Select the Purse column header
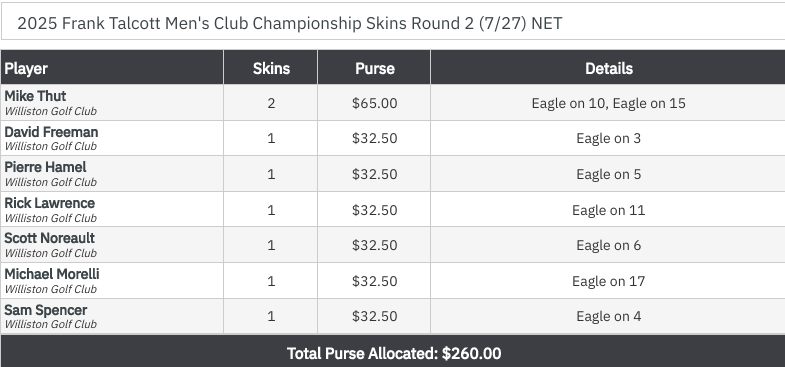This screenshot has height=367, width=785. 374,68
